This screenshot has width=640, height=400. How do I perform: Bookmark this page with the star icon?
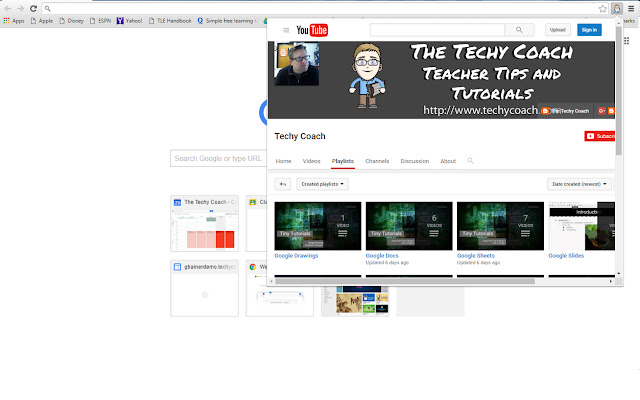pyautogui.click(x=602, y=9)
